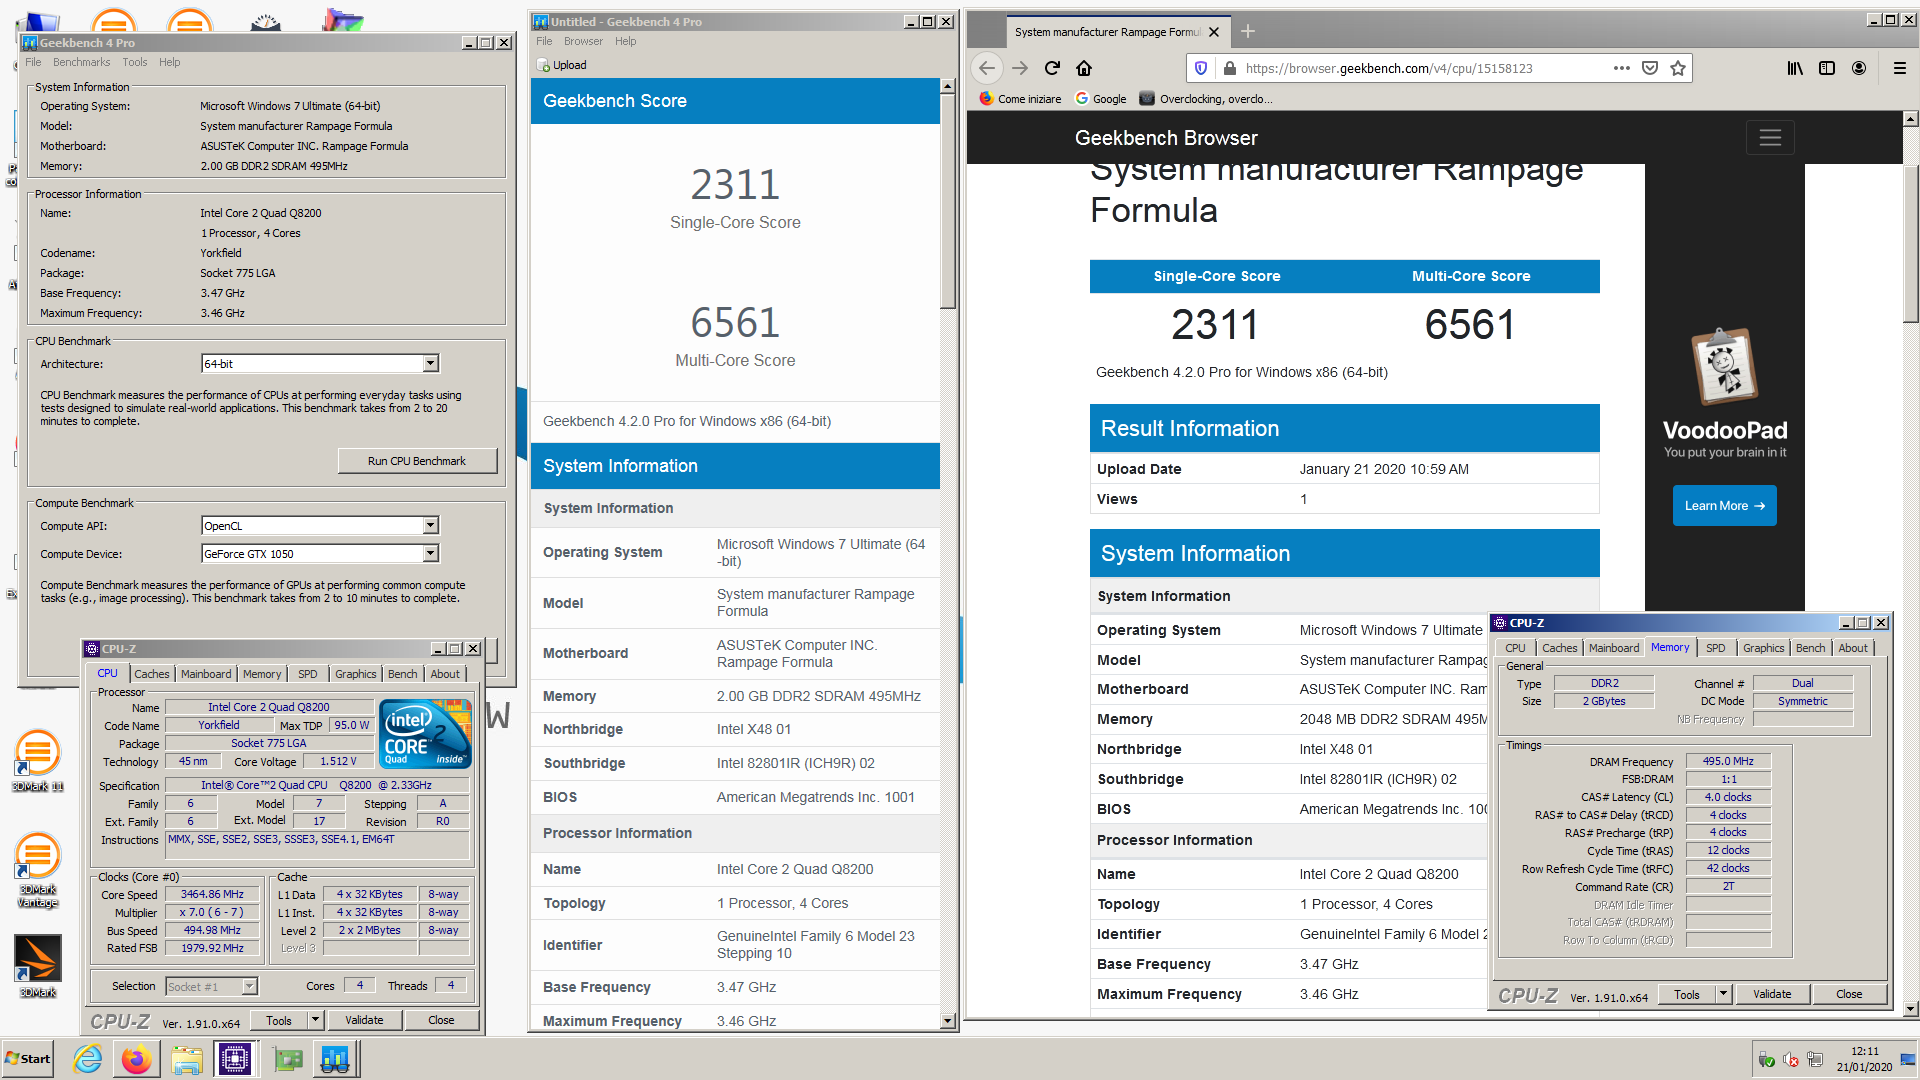Viewport: 1920px width, 1080px height.
Task: Switch to Caches tab in left CPU-Z
Action: click(152, 674)
